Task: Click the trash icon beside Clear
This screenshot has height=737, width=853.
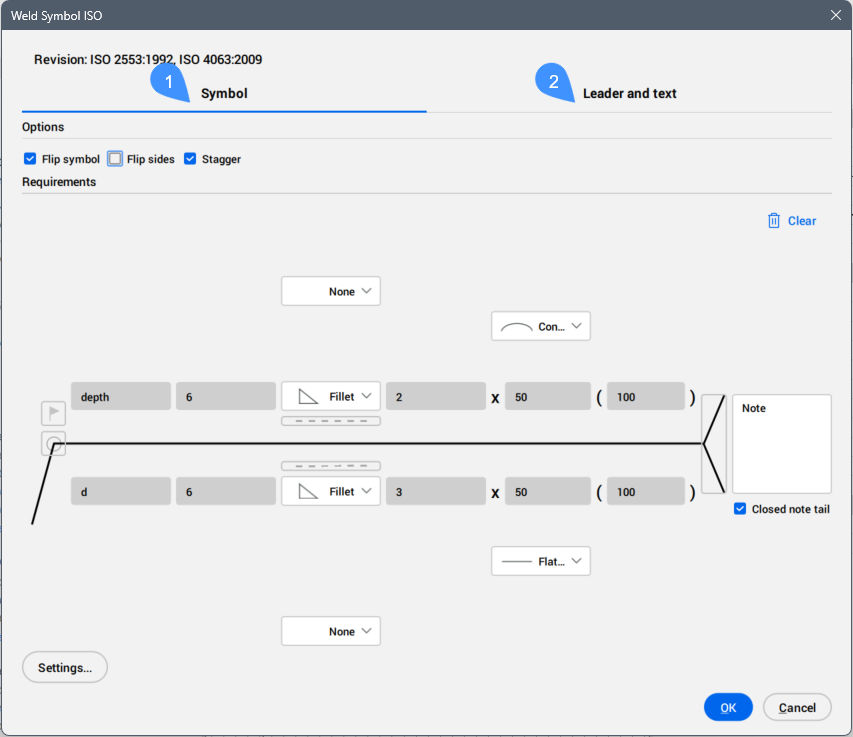Action: tap(773, 221)
